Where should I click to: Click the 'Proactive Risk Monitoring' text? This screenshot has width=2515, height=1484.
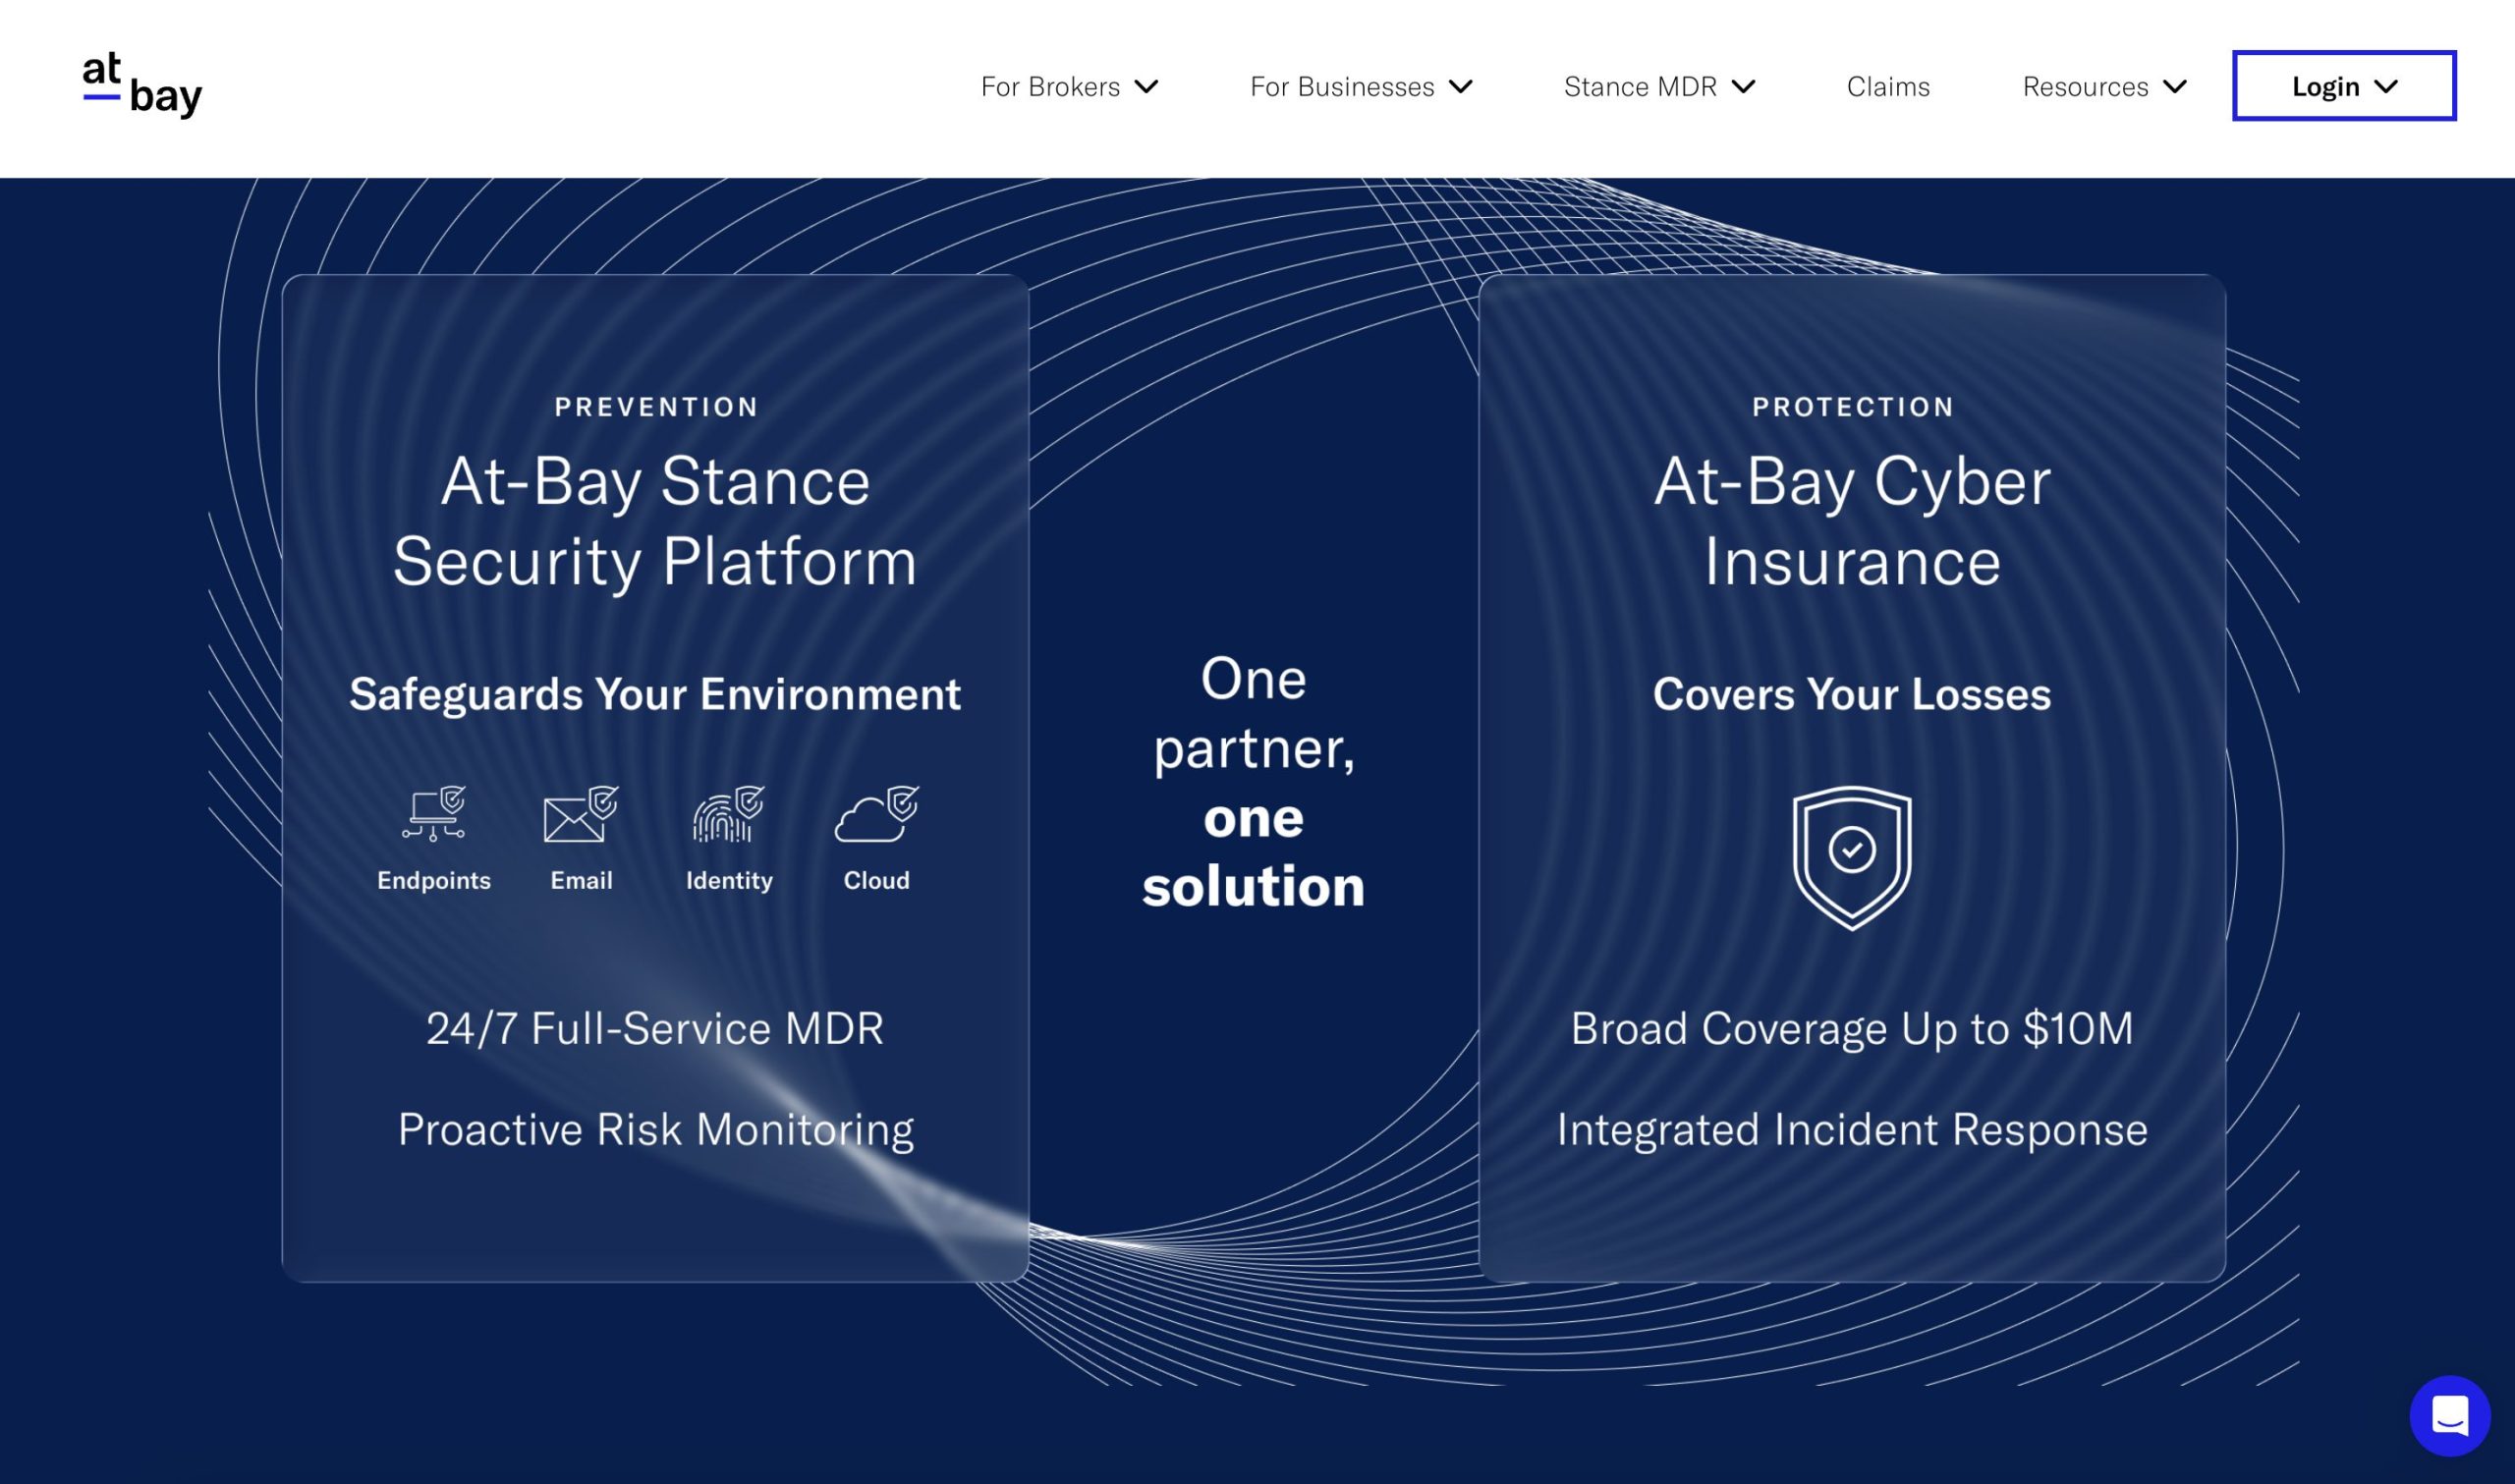[x=655, y=1130]
